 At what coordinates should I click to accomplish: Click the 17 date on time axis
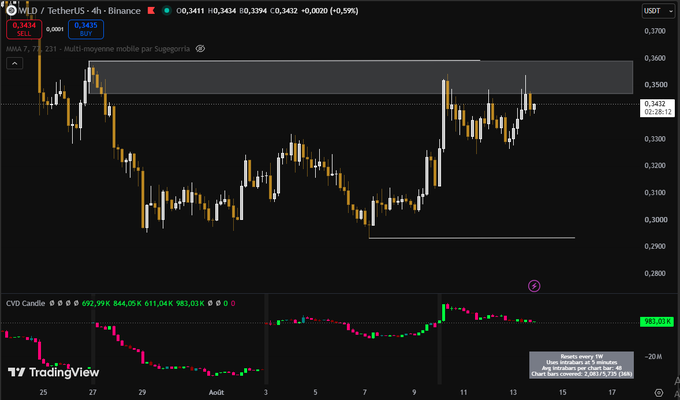(x=612, y=392)
